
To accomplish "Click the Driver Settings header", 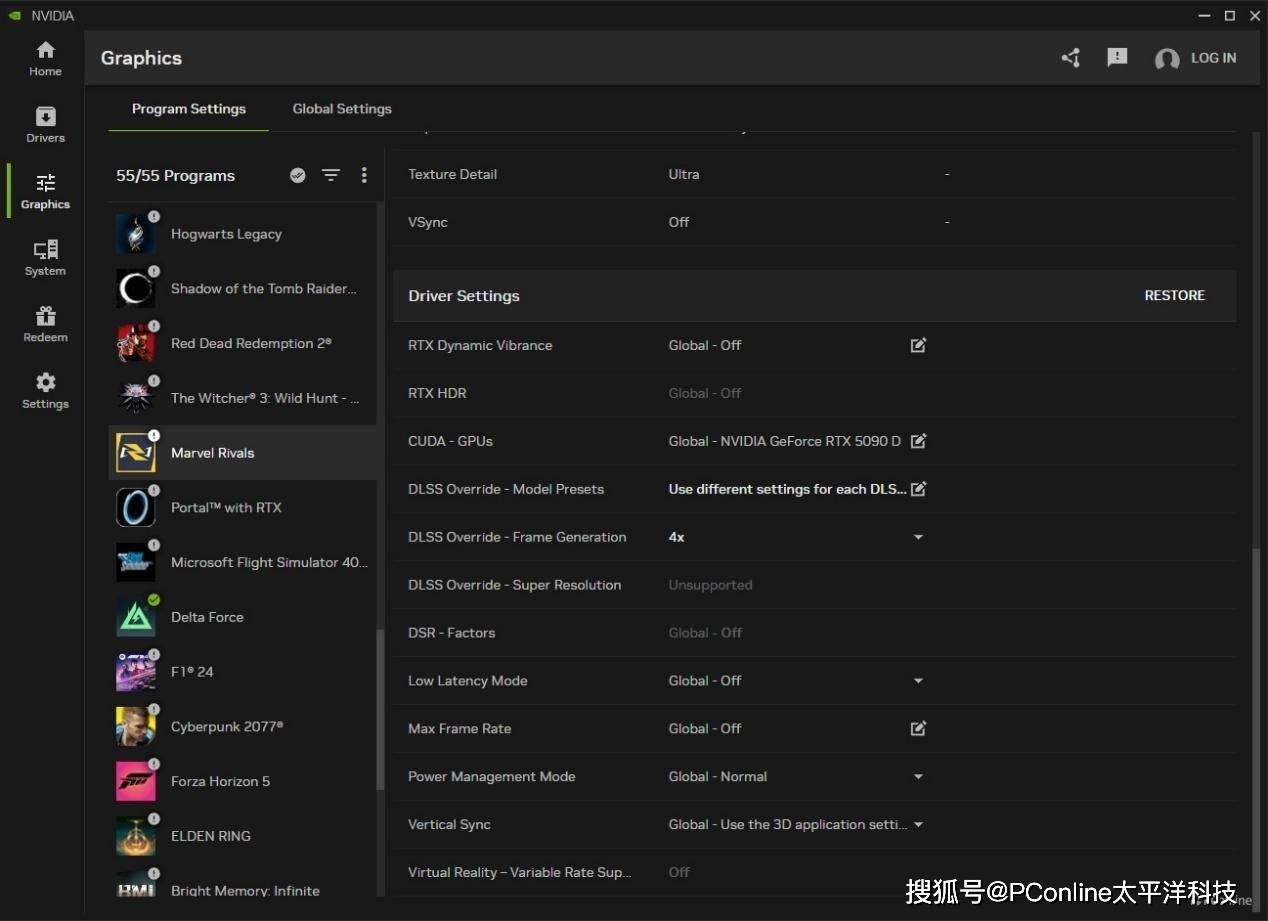I will point(464,296).
